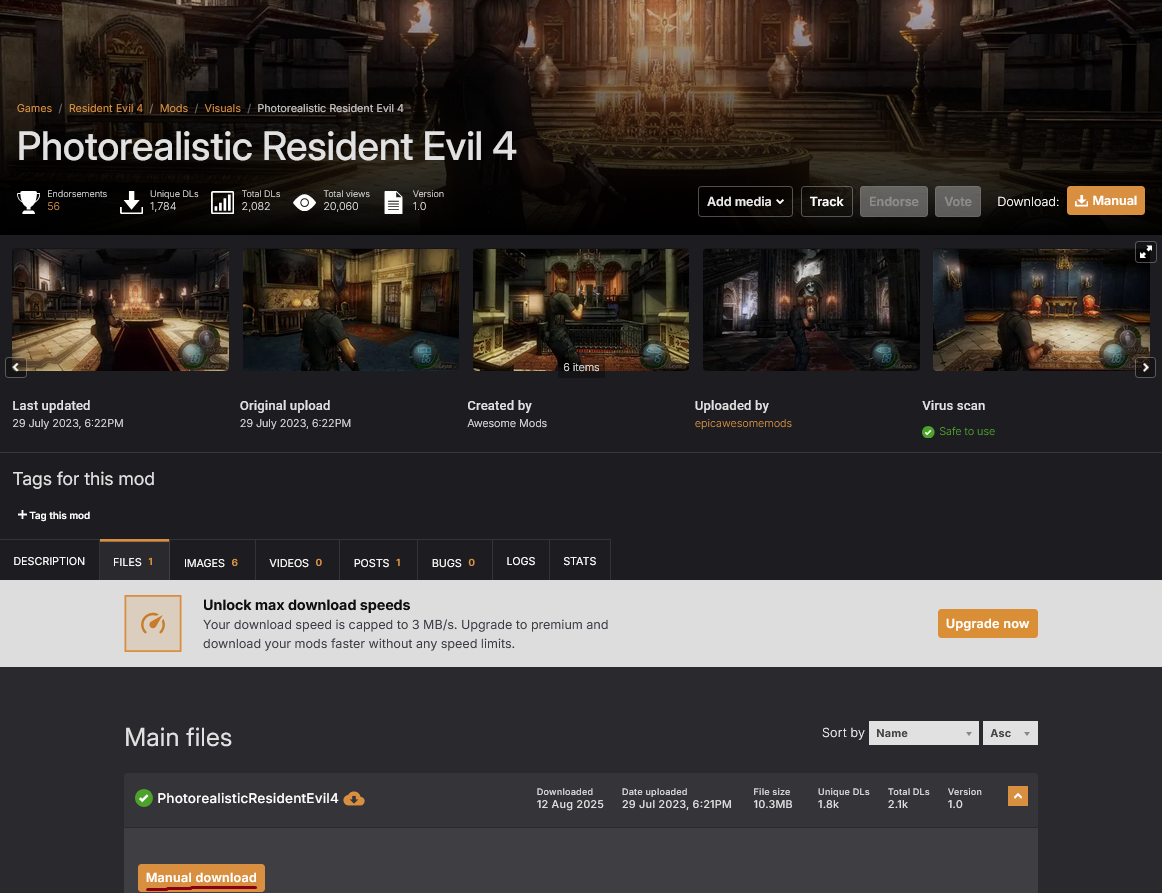
Task: Open first gallery thumbnail with candle table
Action: pyautogui.click(x=120, y=310)
